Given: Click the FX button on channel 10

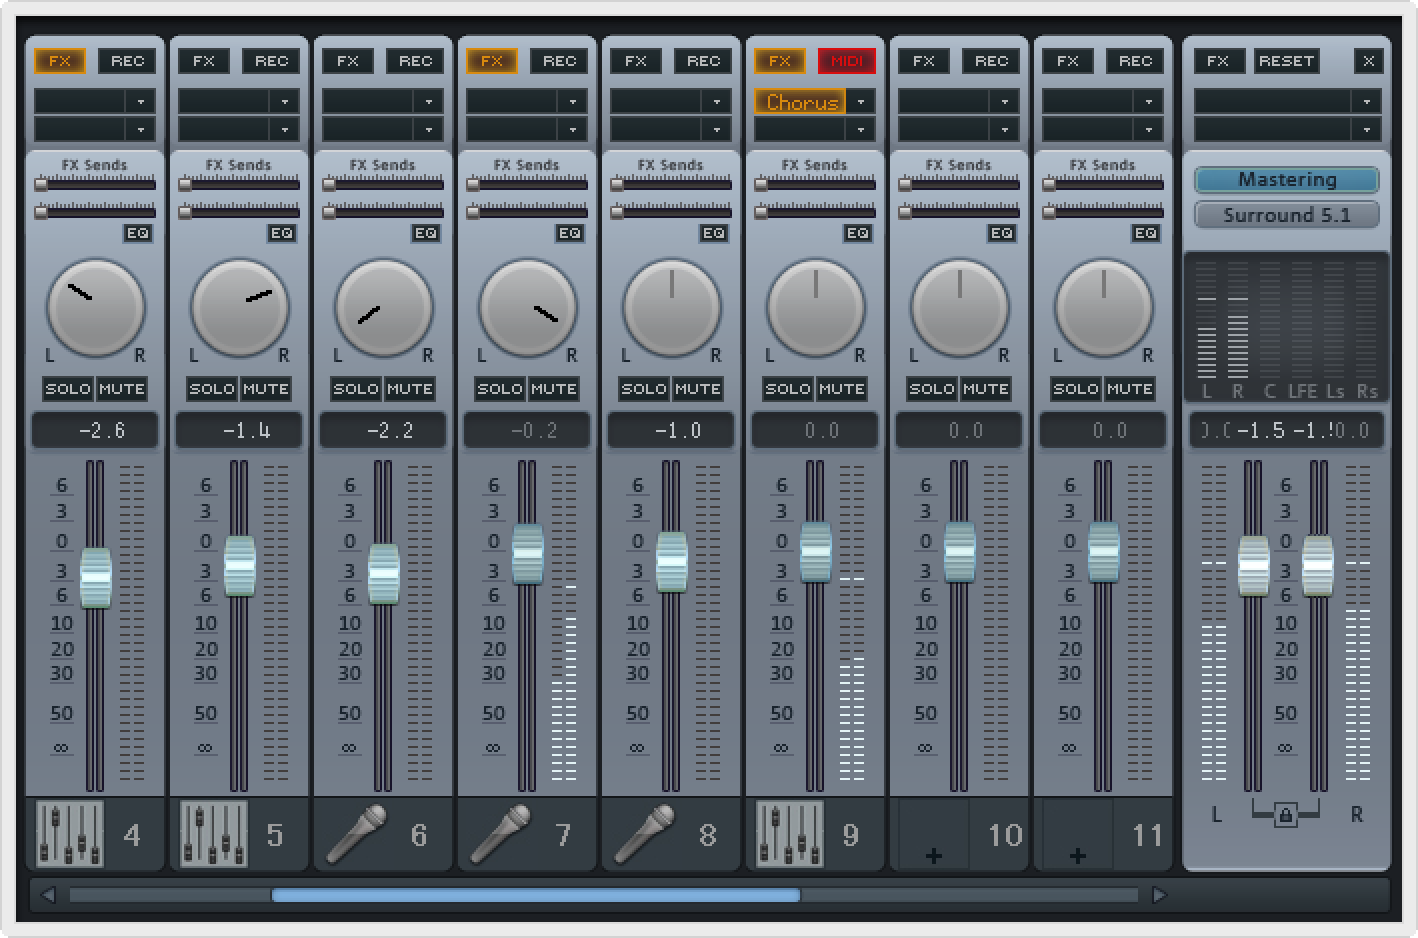Looking at the screenshot, I should tap(924, 61).
